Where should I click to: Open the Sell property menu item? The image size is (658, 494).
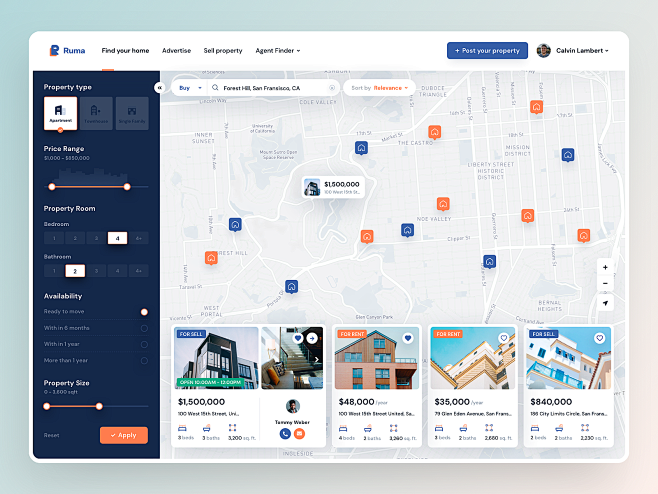click(223, 50)
